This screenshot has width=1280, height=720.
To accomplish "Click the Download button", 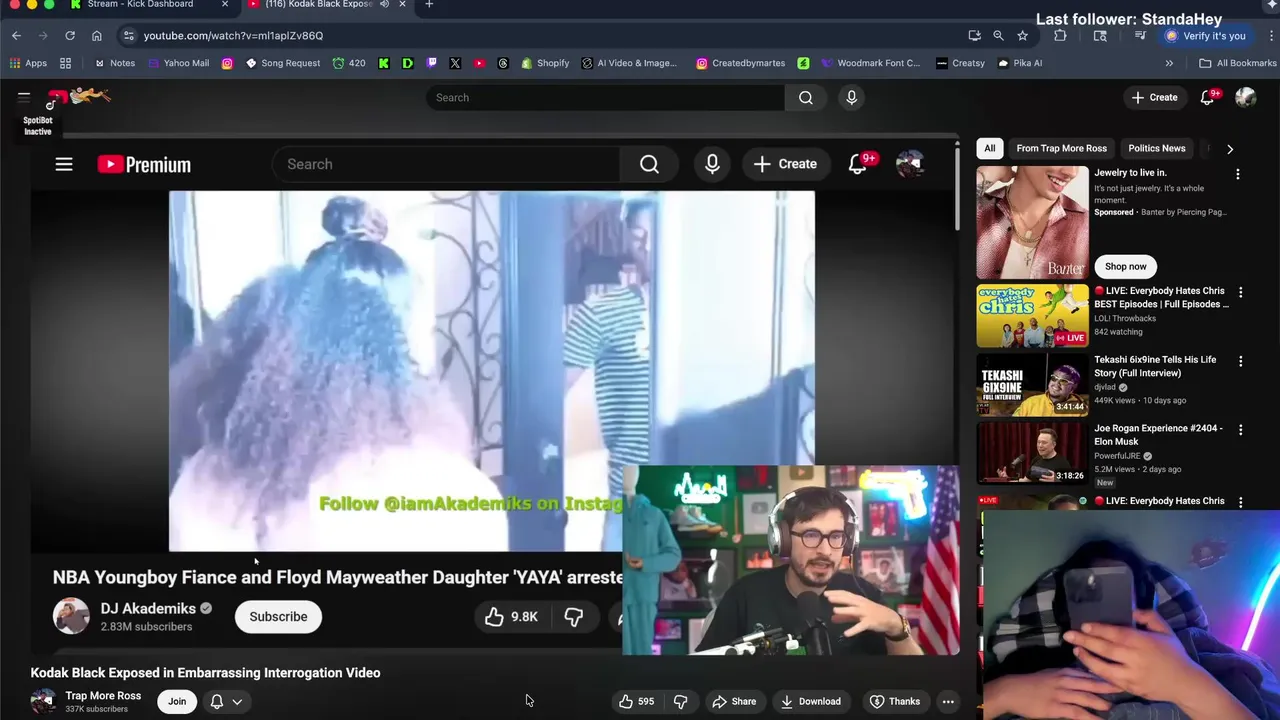I will [811, 701].
